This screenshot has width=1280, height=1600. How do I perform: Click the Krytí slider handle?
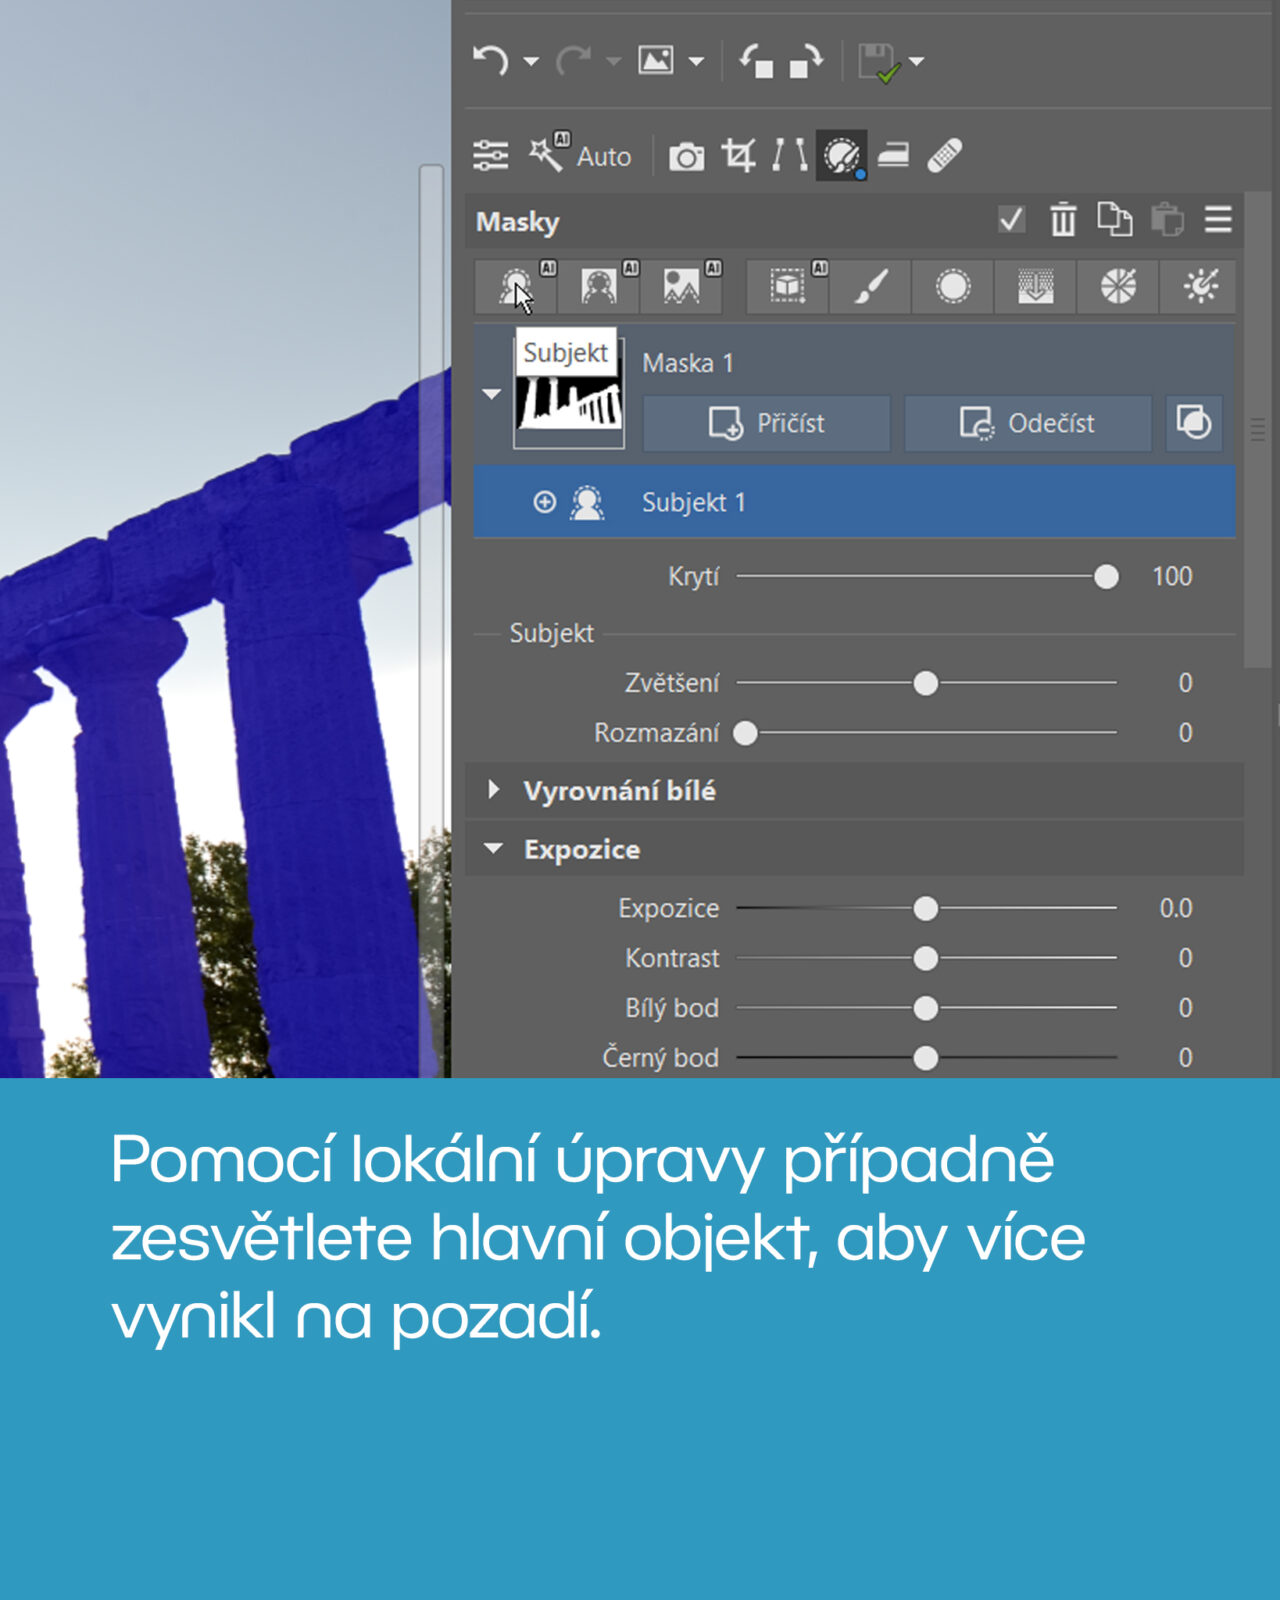(x=1106, y=577)
